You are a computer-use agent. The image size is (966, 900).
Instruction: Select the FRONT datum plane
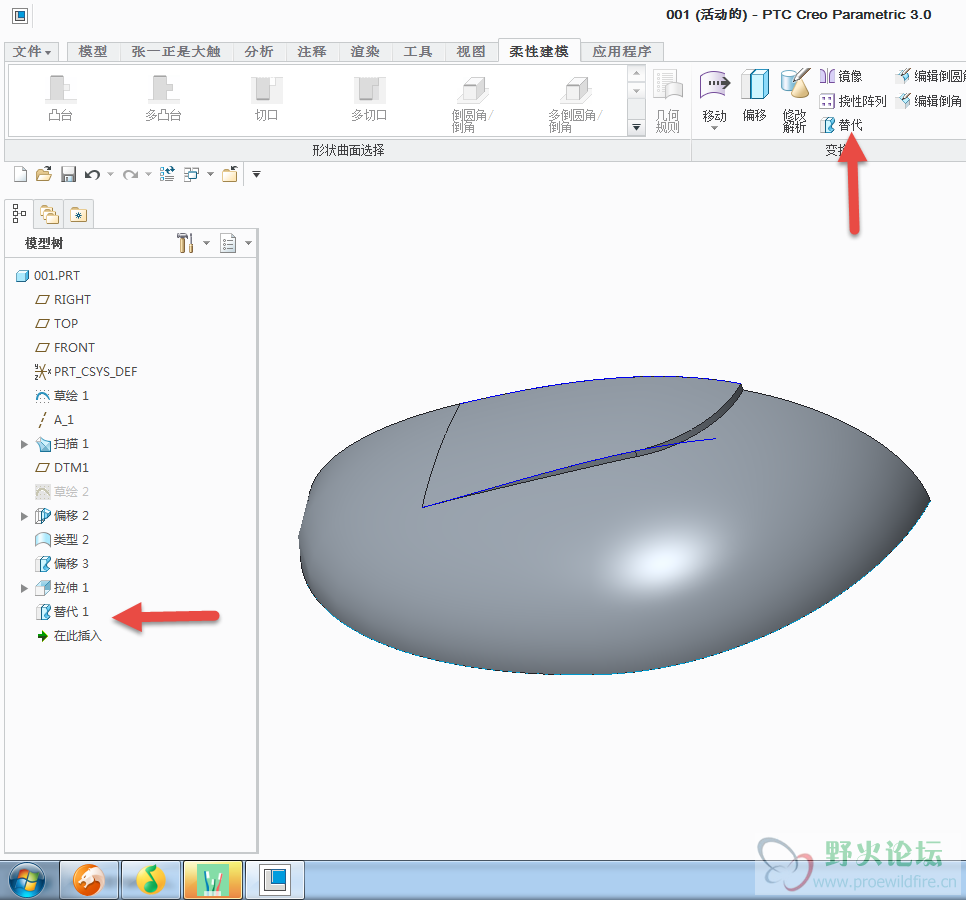(x=65, y=348)
